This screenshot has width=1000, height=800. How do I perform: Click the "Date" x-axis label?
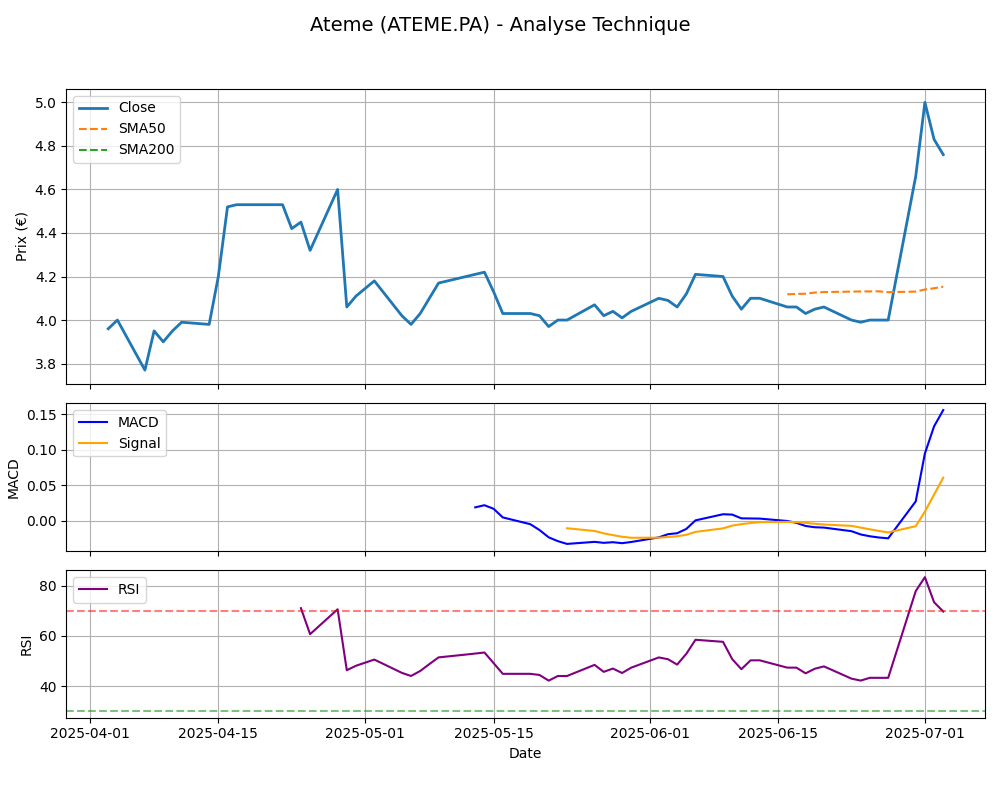(x=525, y=753)
